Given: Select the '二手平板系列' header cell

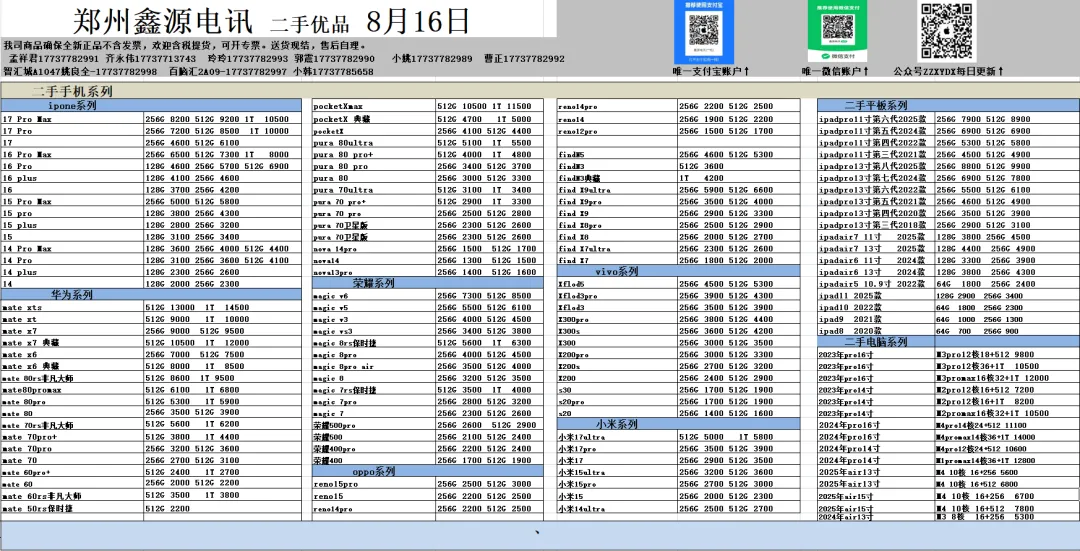Looking at the screenshot, I should [948, 105].
